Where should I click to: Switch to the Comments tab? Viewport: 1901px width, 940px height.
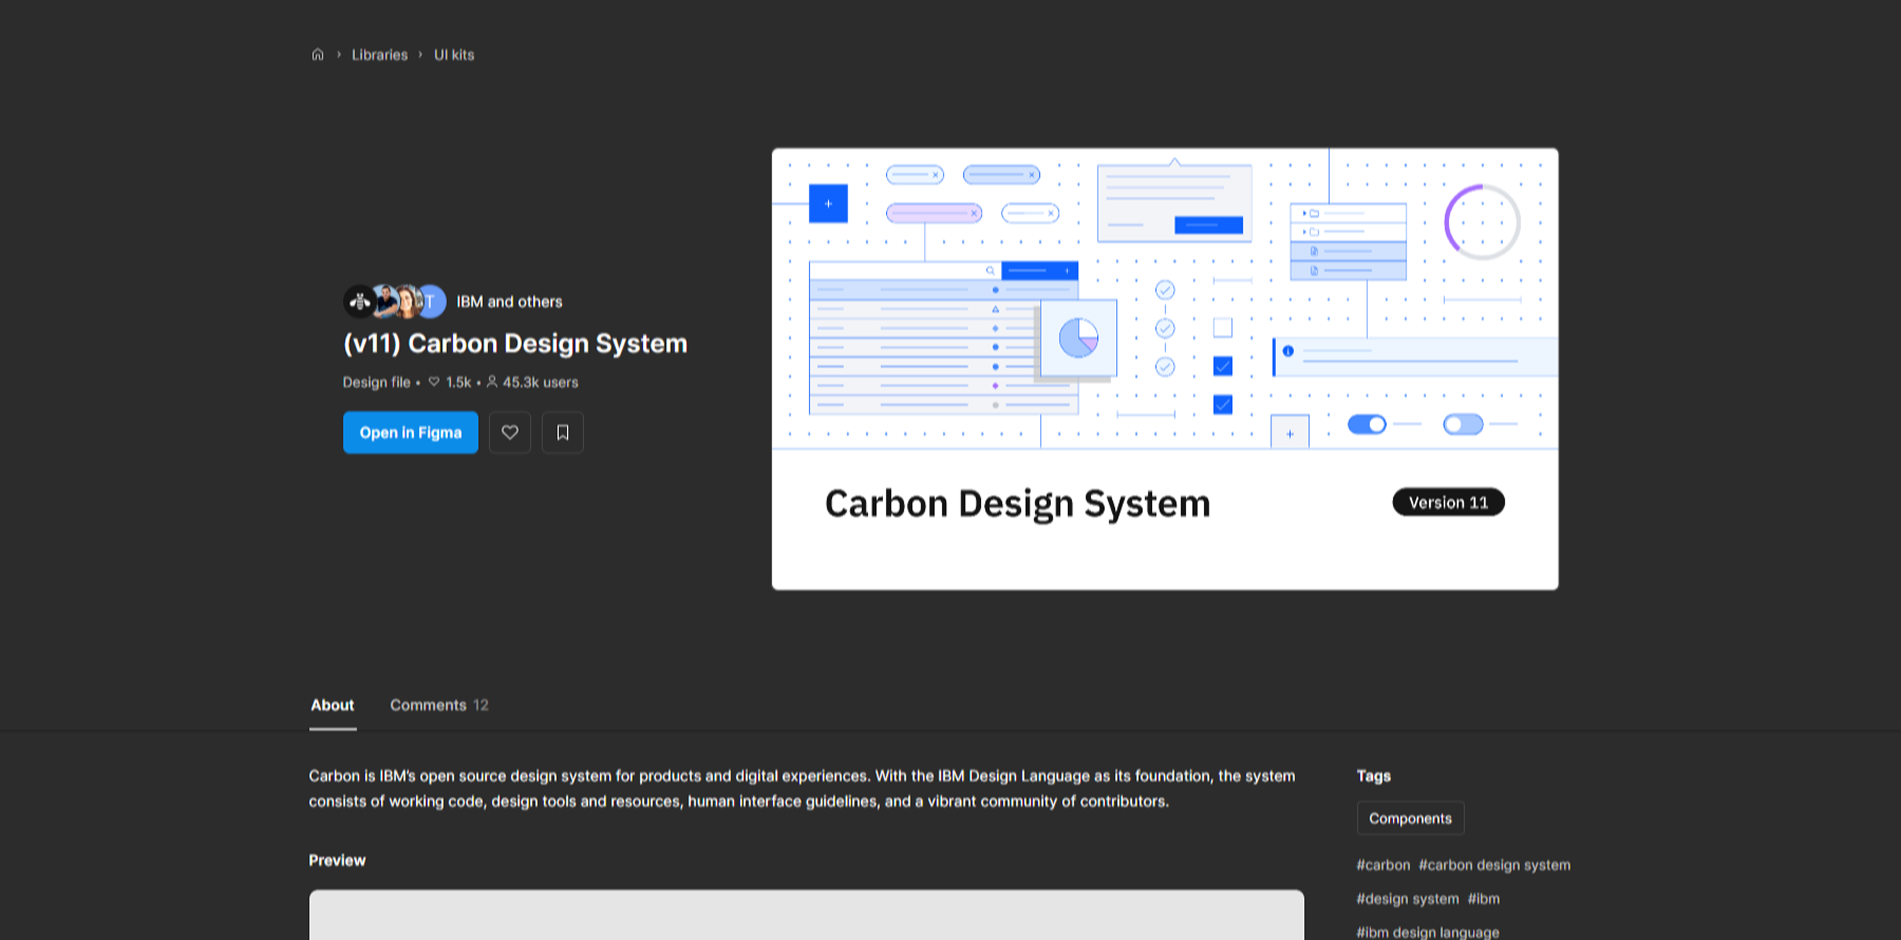point(439,705)
